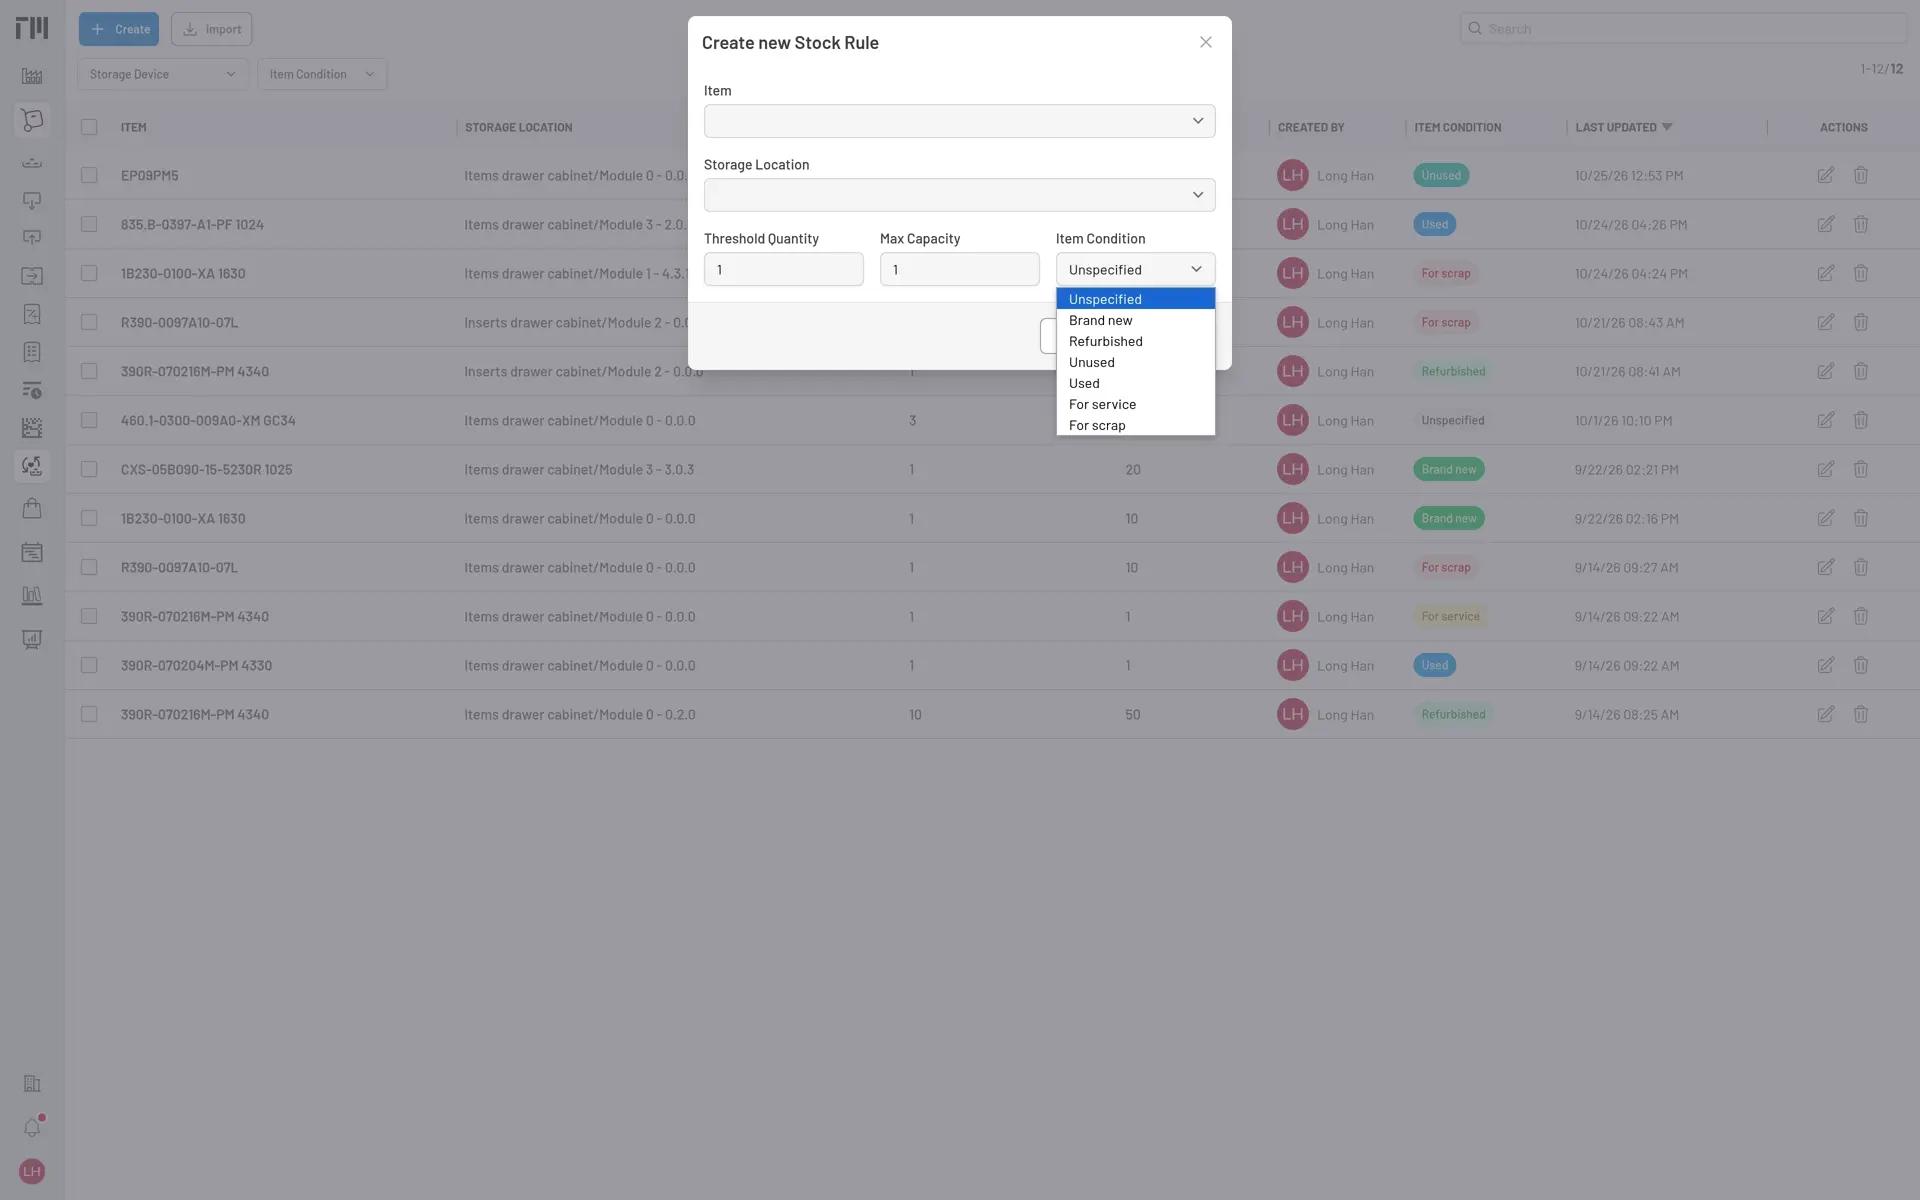Click the Import button
Screen dimensions: 1920x1200
[211, 29]
